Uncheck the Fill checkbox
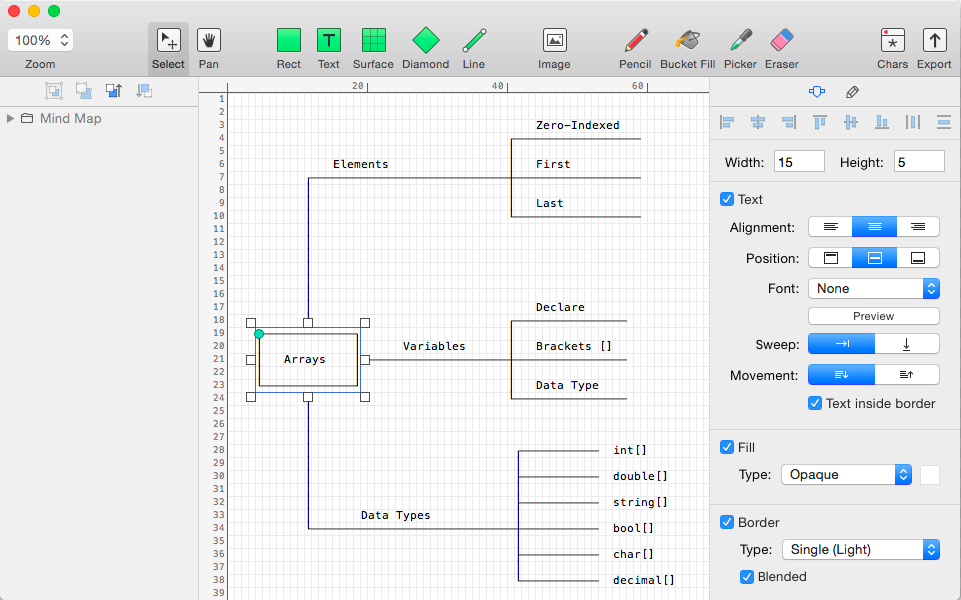This screenshot has height=600, width=961. pyautogui.click(x=727, y=447)
